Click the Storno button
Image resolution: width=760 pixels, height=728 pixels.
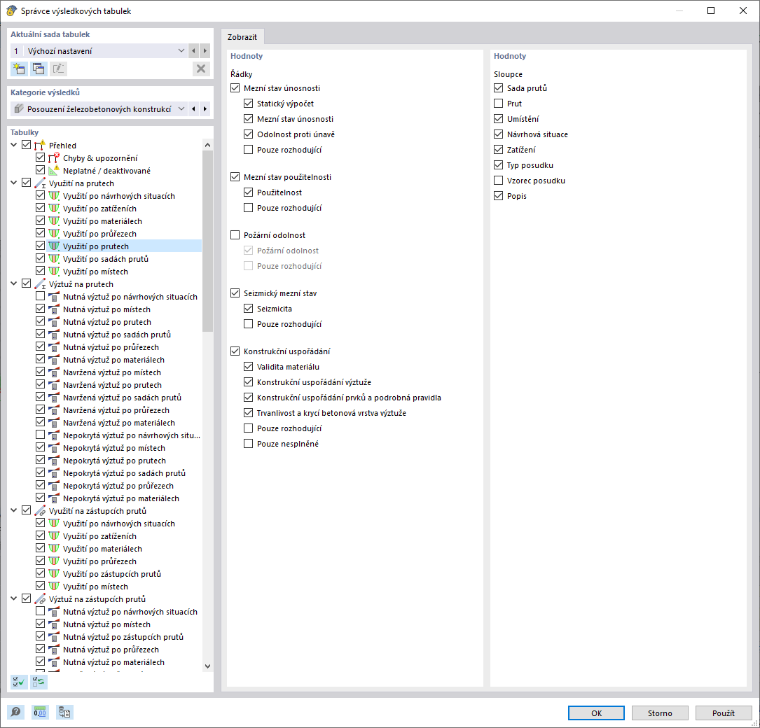pos(660,712)
